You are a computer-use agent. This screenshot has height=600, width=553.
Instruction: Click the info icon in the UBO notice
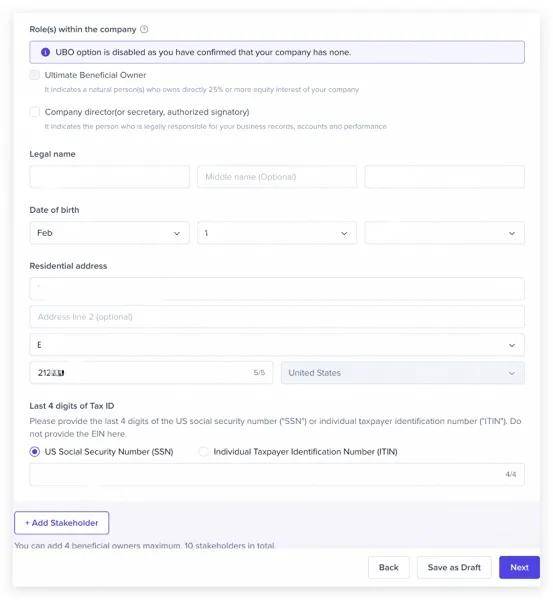45,52
